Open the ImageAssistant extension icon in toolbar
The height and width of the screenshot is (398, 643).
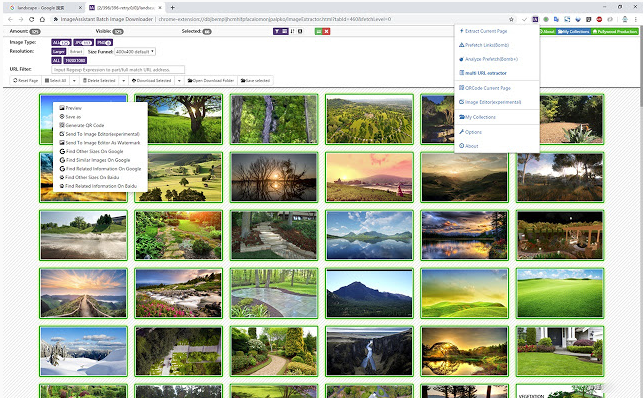point(535,19)
